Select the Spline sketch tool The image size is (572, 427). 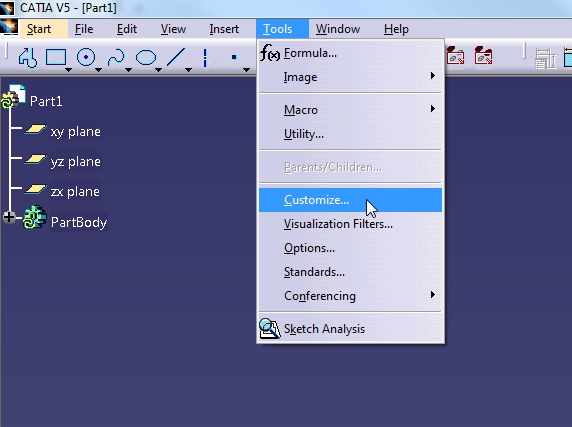tap(116, 57)
